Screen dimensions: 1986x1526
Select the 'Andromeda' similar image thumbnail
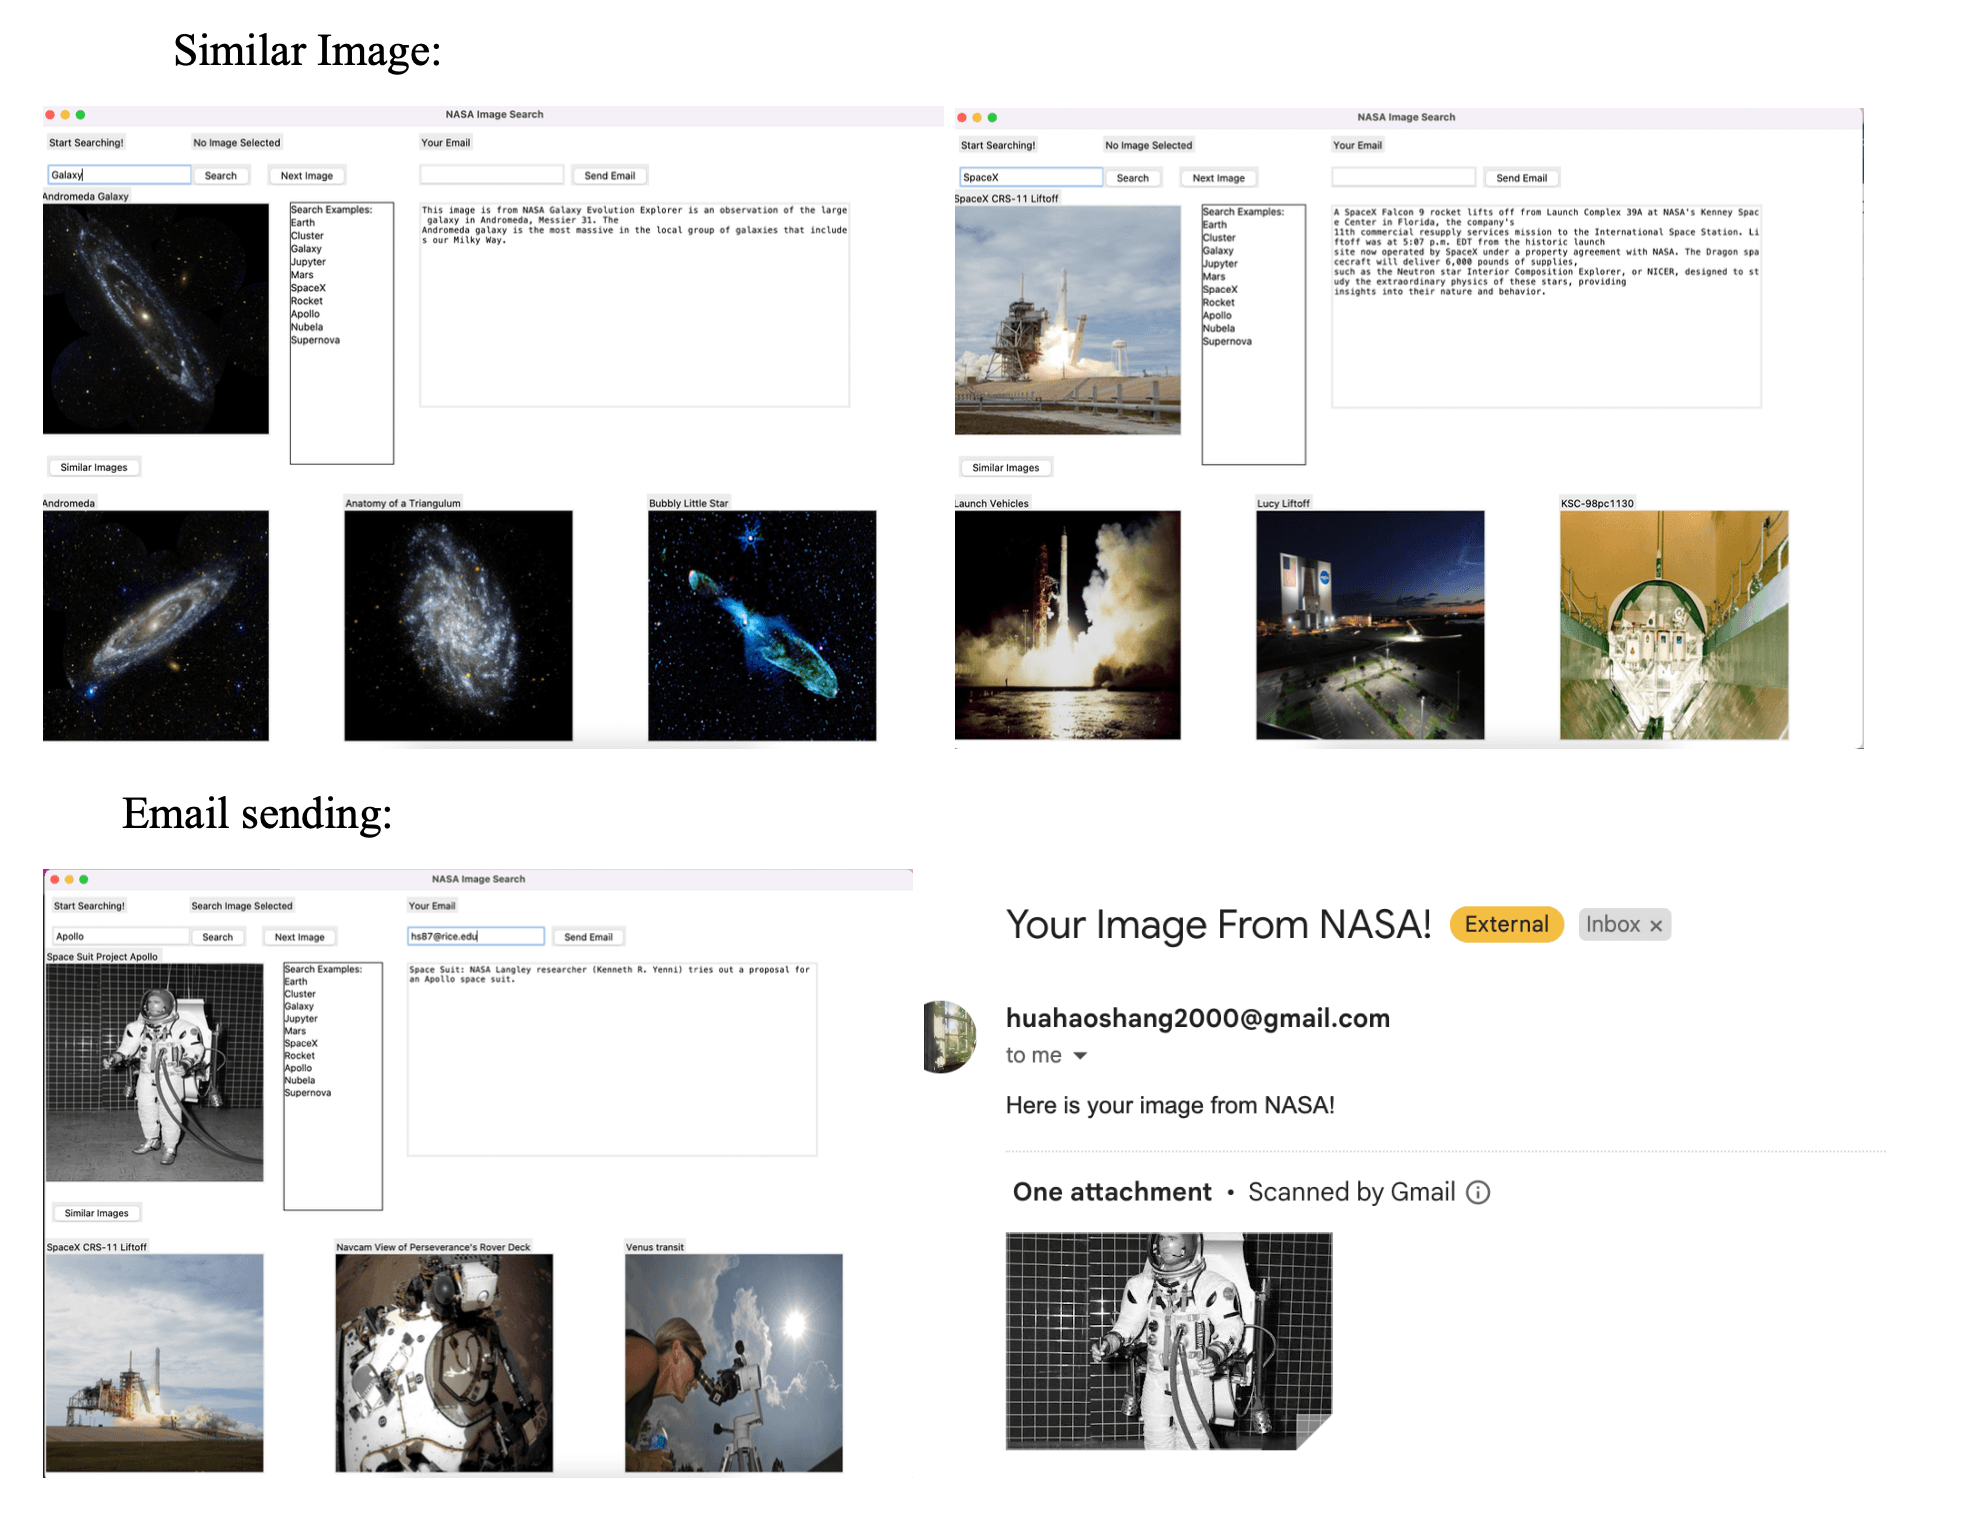[x=156, y=626]
